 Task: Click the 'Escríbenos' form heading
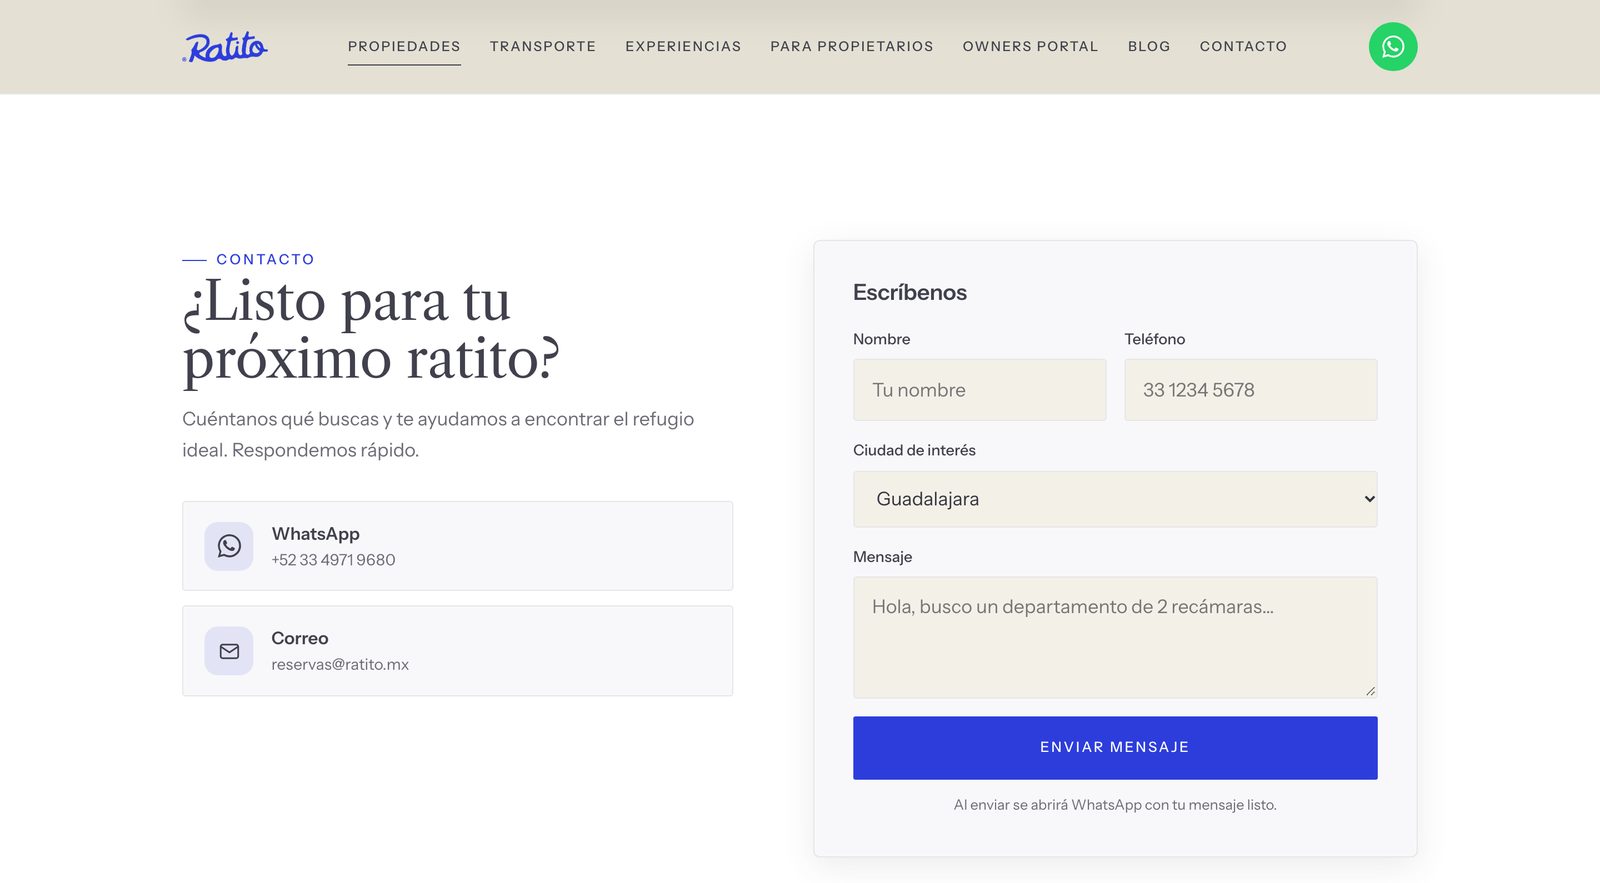pos(910,292)
